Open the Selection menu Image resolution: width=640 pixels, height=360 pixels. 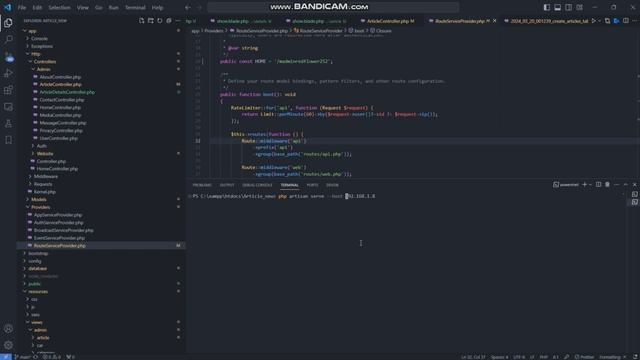pos(60,7)
